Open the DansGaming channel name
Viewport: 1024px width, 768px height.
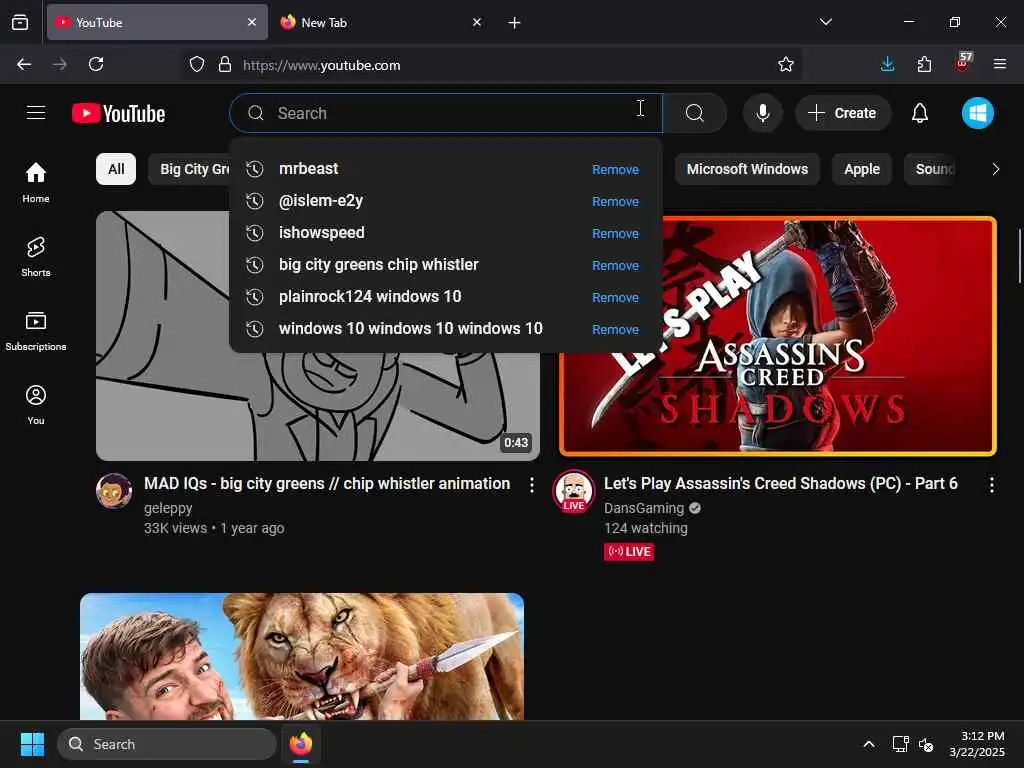644,508
